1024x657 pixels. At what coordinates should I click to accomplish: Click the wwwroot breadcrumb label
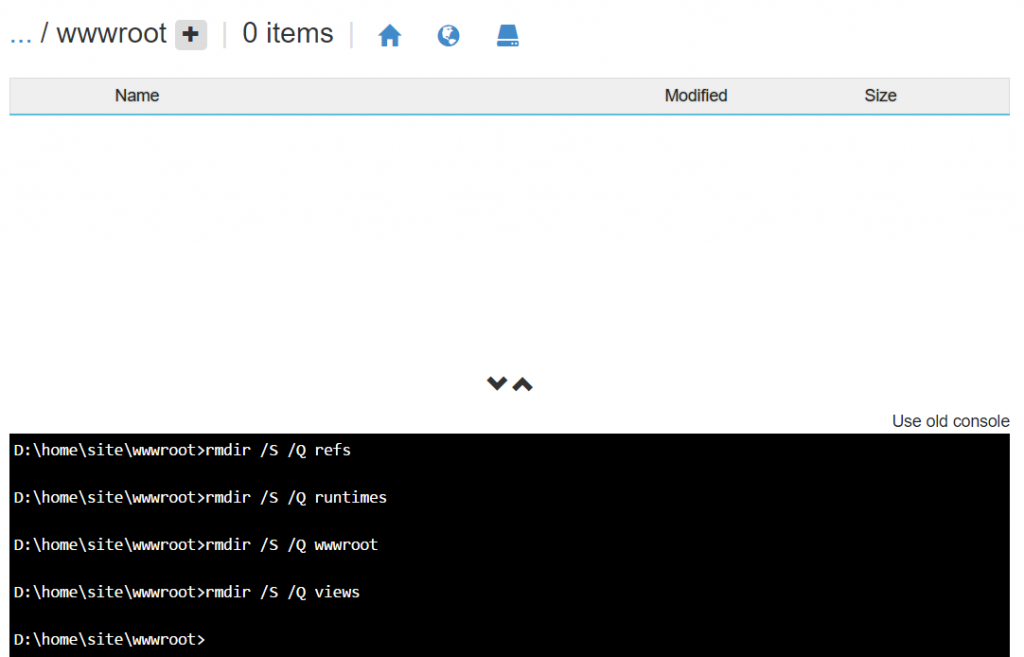[x=112, y=33]
